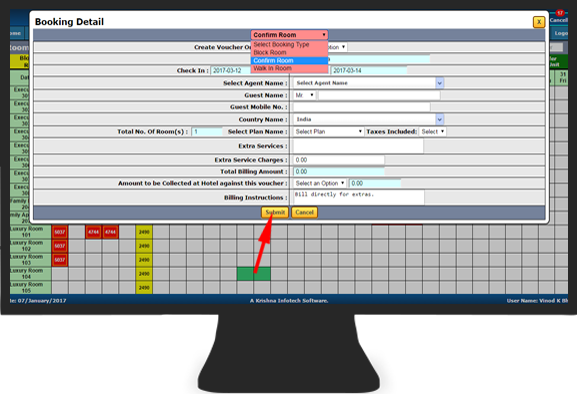Viewport: 577px width, 394px height.
Task: Open the Select an Option dropdown
Action: pos(320,183)
